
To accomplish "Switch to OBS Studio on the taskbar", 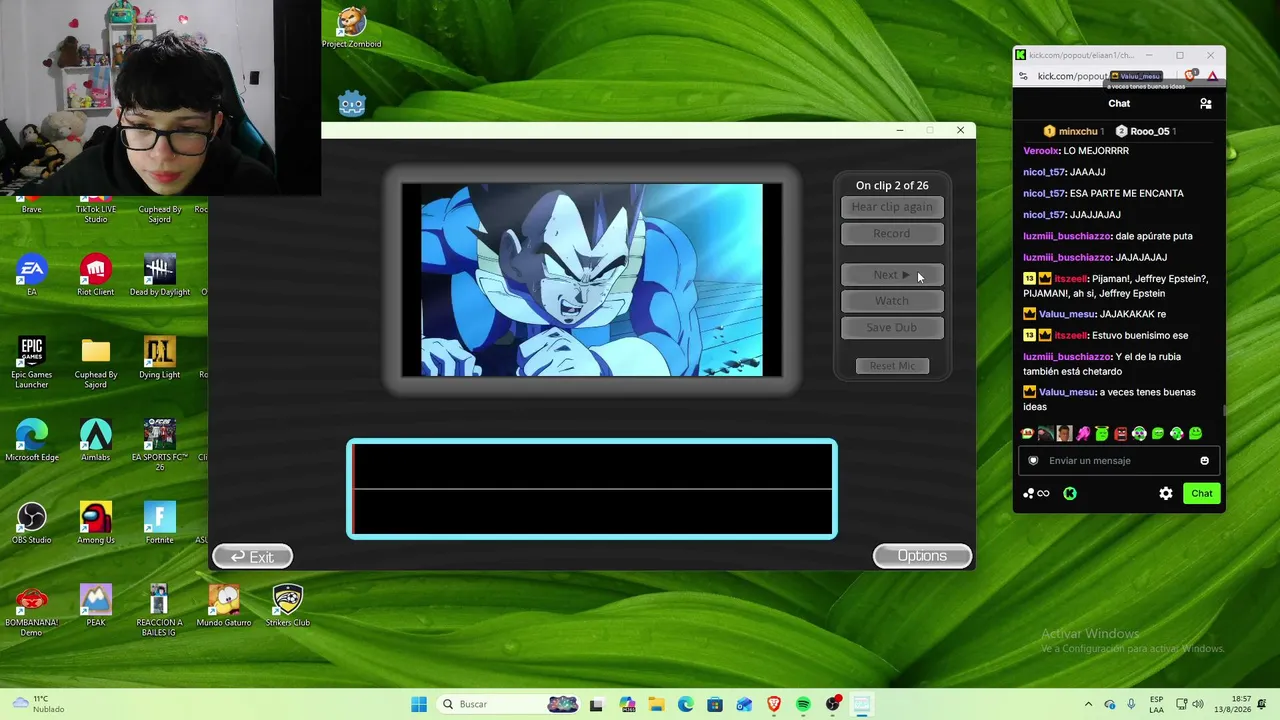I will pyautogui.click(x=833, y=704).
